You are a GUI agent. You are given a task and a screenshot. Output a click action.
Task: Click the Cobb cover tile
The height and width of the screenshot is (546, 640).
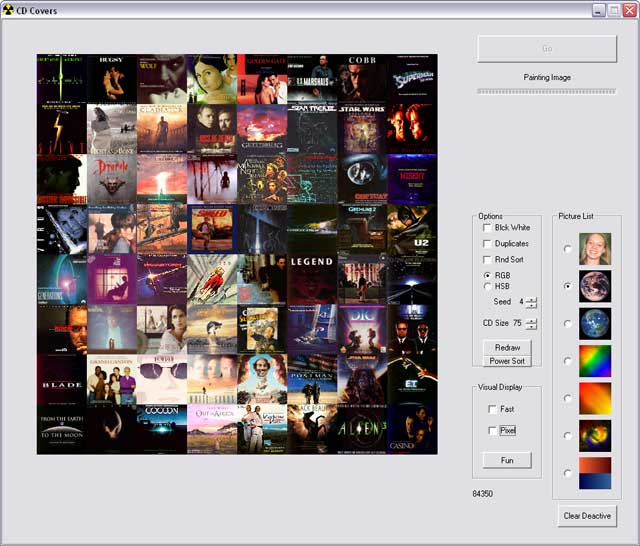pos(362,79)
